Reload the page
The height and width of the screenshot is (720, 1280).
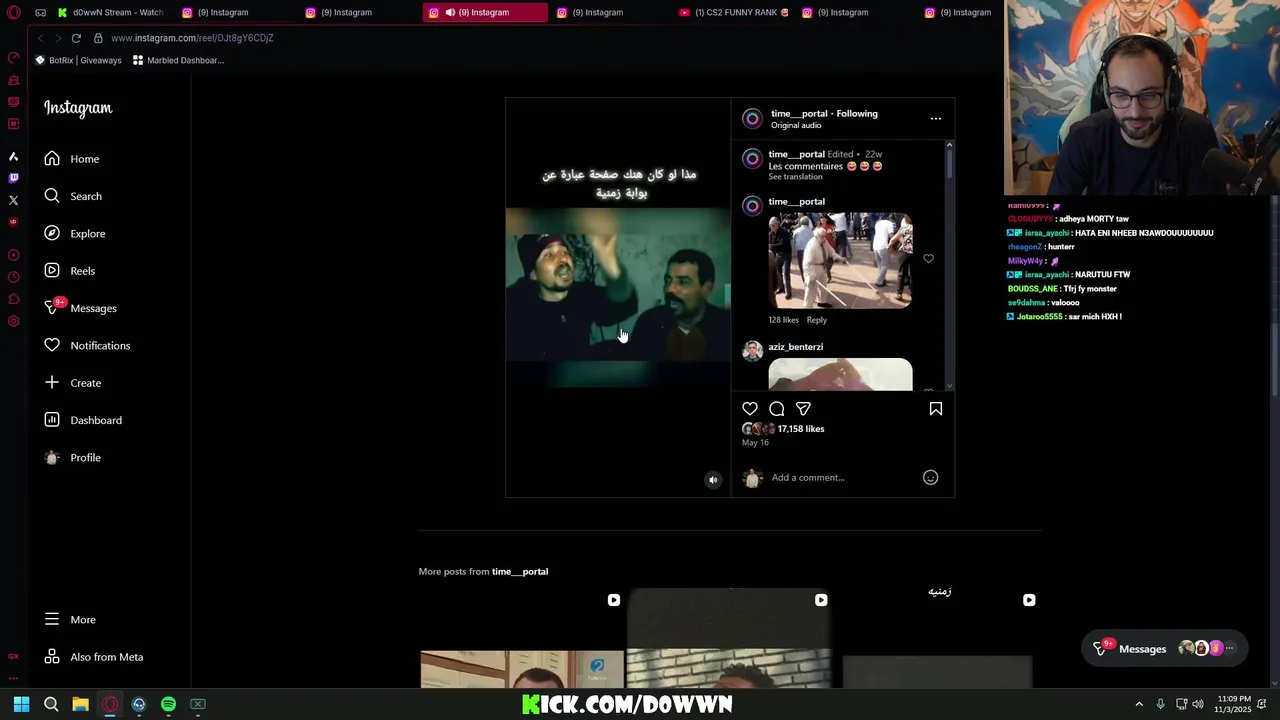[76, 38]
